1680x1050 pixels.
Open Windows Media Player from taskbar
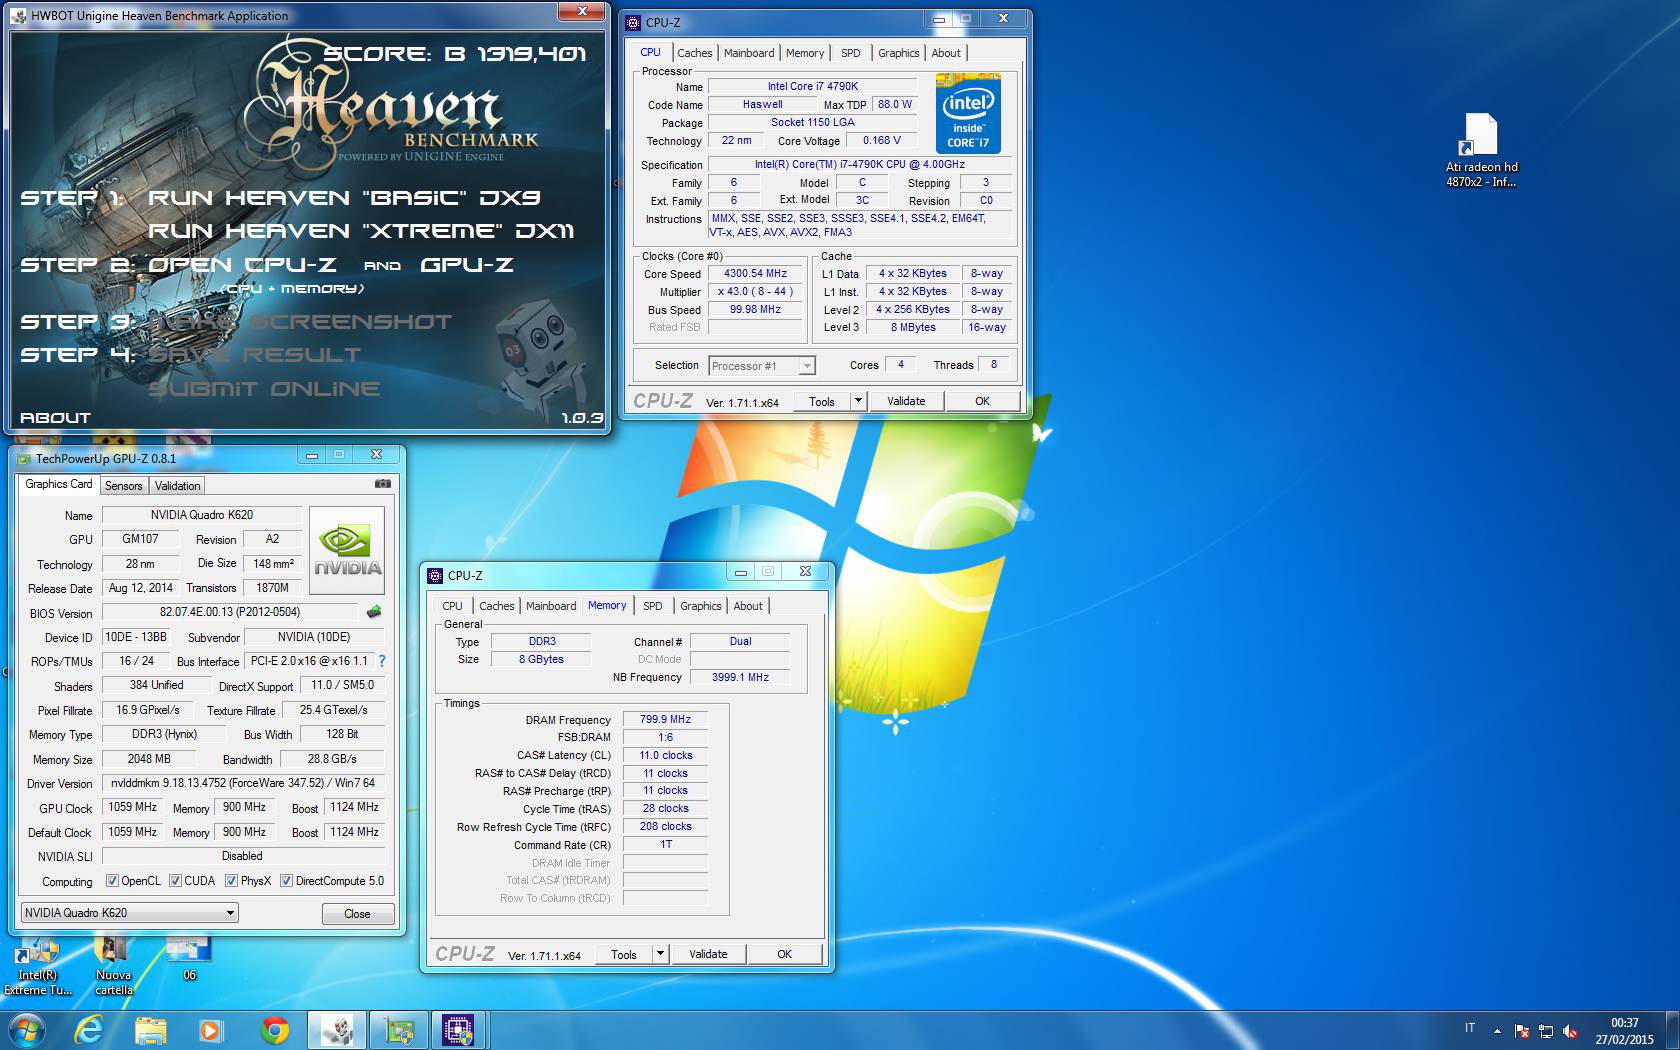tap(211, 1030)
